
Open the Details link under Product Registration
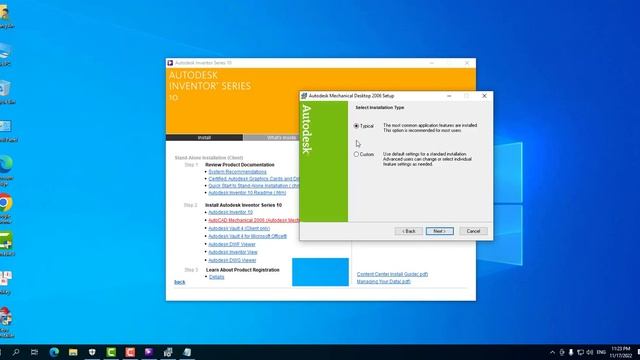pyautogui.click(x=216, y=277)
